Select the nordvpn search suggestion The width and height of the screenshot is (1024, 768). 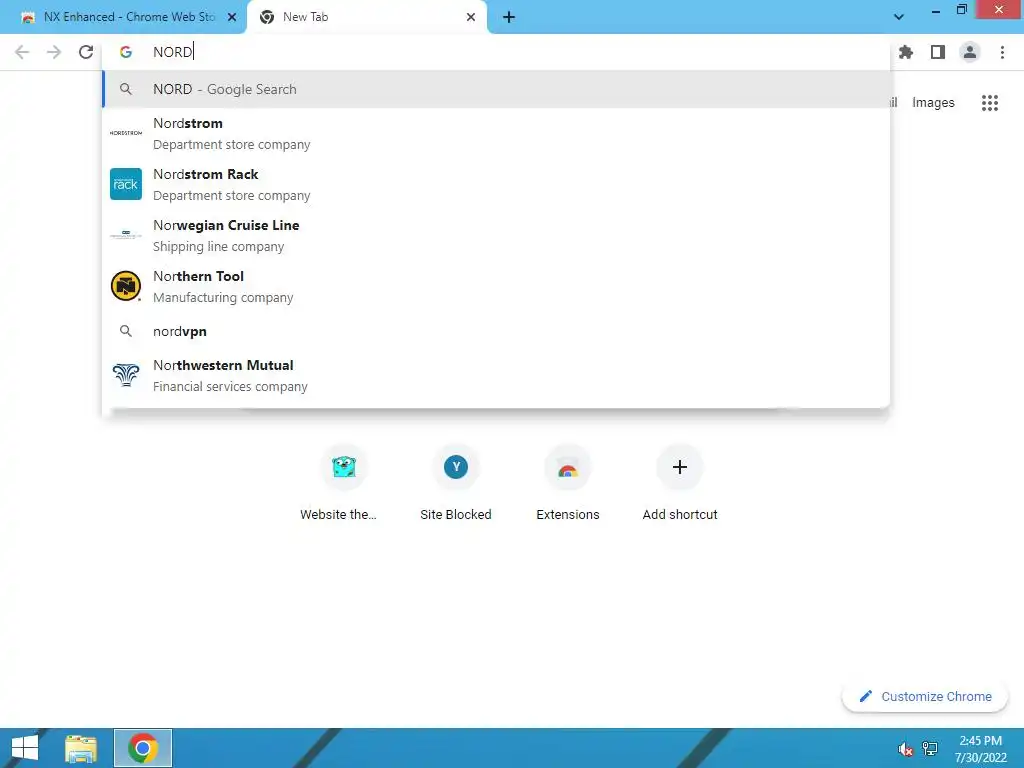click(496, 331)
